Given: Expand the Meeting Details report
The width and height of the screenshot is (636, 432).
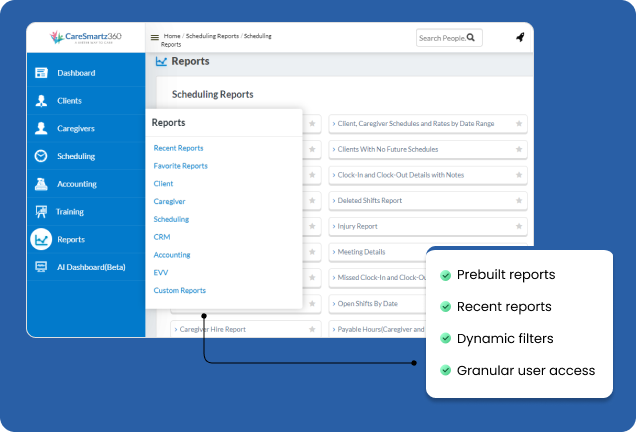Looking at the screenshot, I should [x=361, y=252].
